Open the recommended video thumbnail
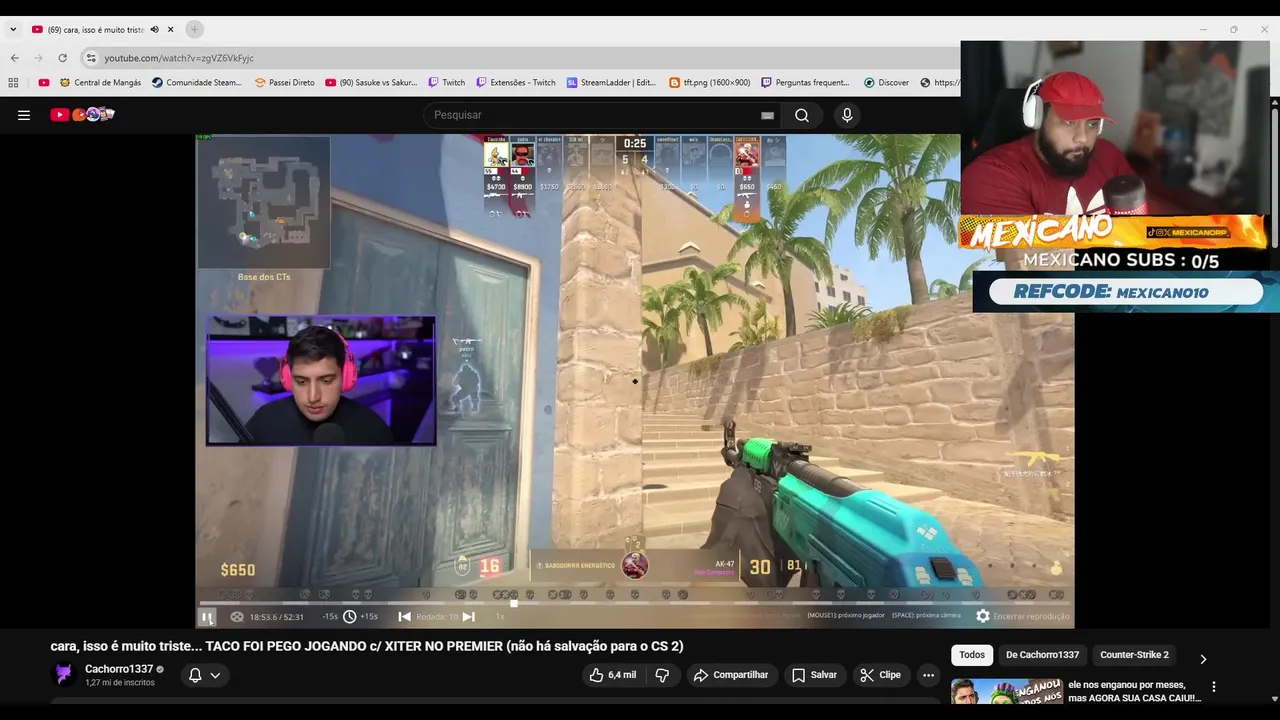Screen dimensions: 1280x720 pos(1006,692)
